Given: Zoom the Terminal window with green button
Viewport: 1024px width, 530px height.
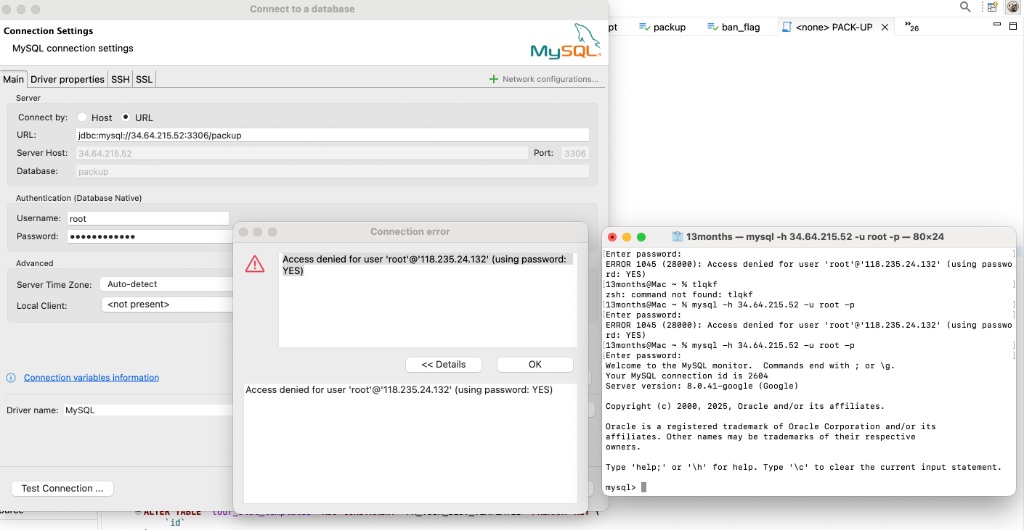Looking at the screenshot, I should click(x=641, y=237).
